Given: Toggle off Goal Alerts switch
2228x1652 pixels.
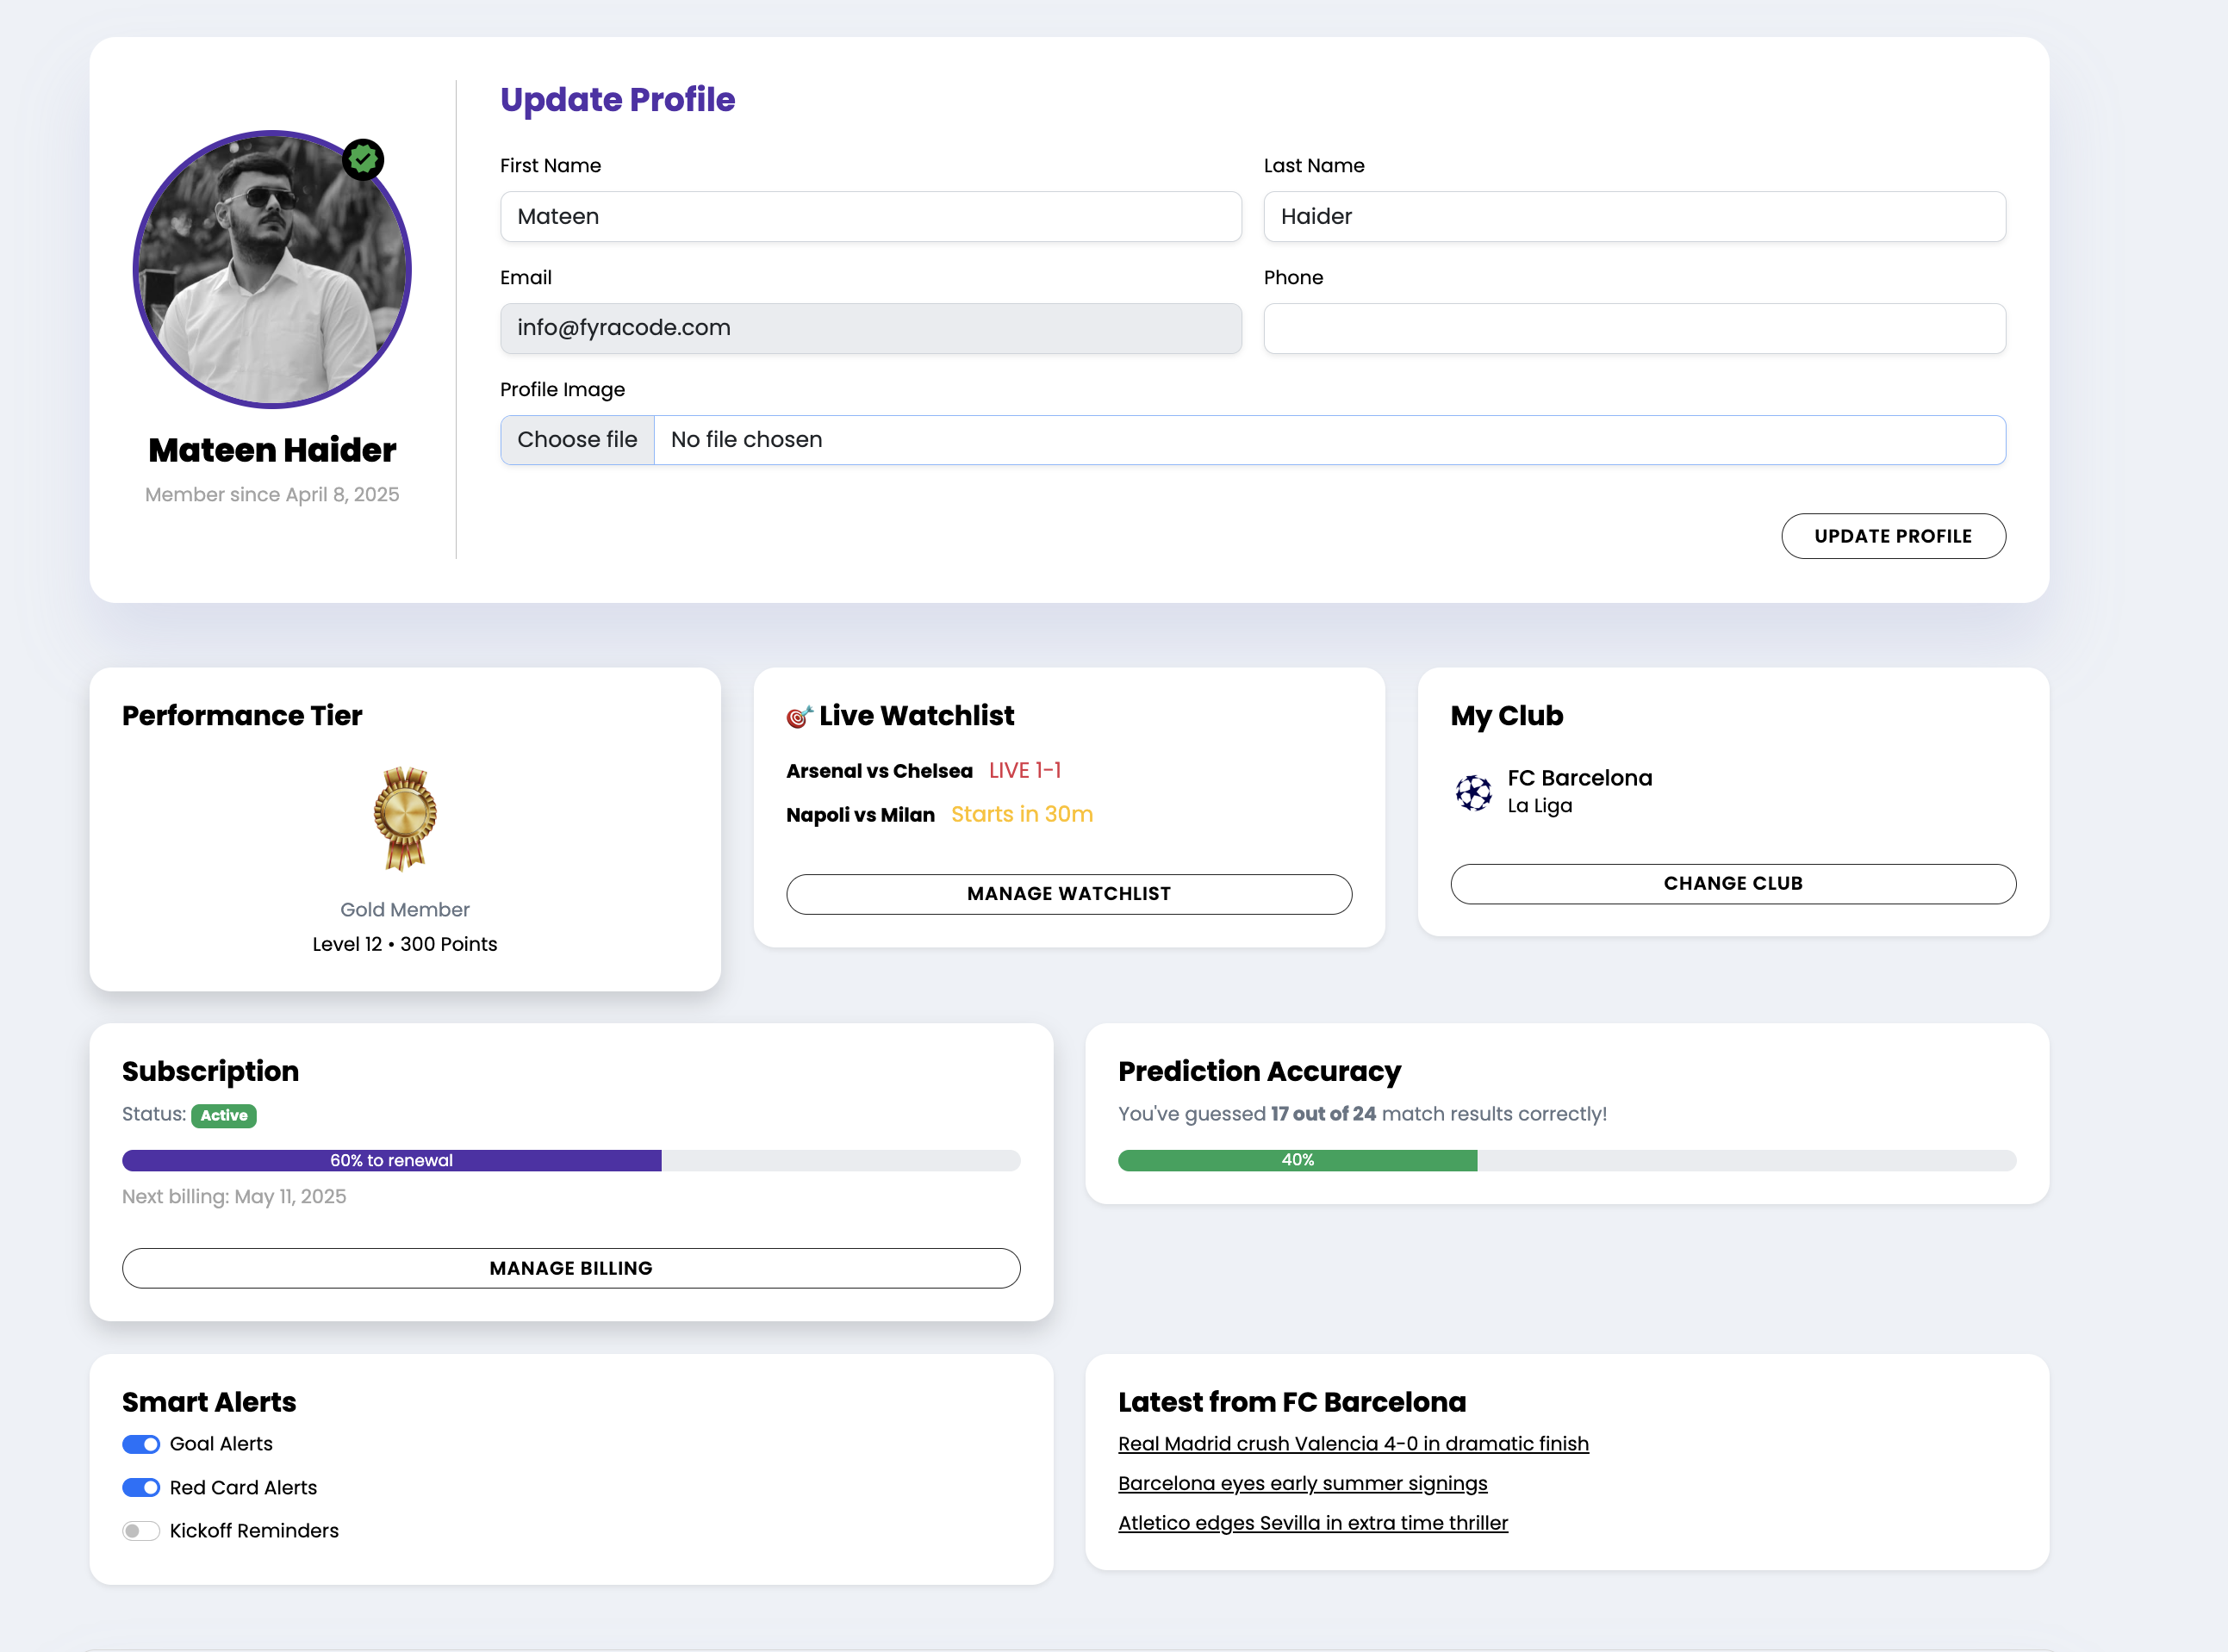Looking at the screenshot, I should coord(141,1444).
